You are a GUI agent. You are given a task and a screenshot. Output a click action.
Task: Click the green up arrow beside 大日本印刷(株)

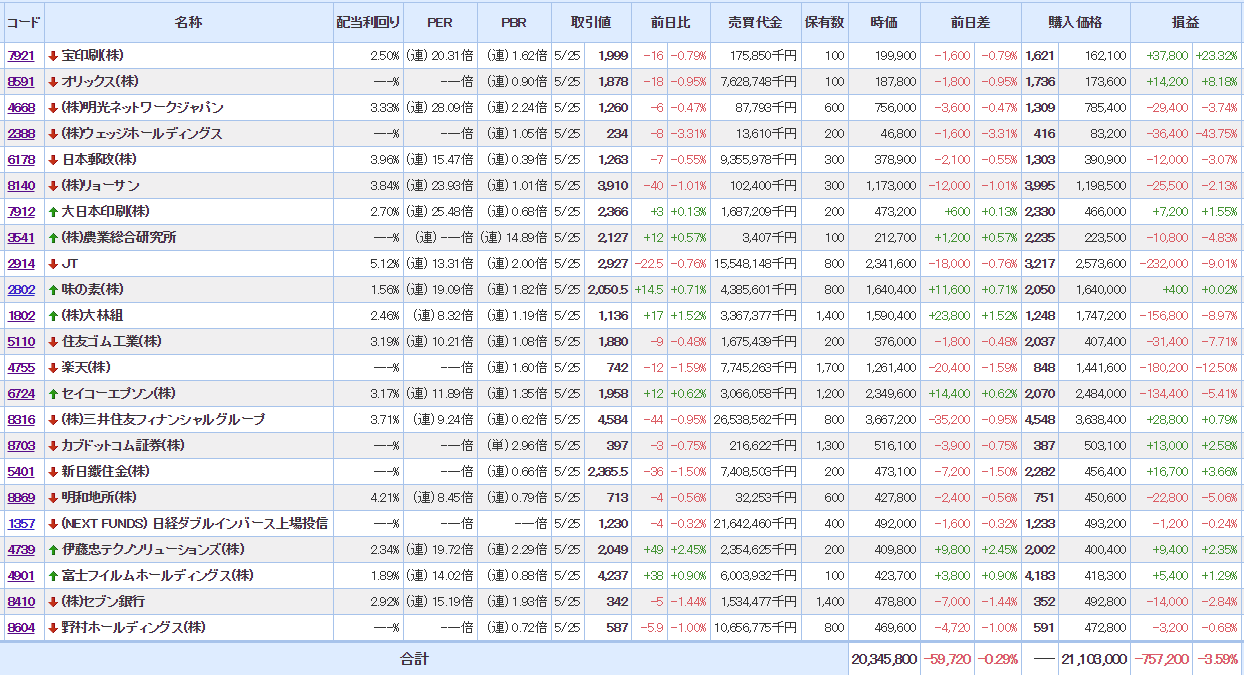[x=53, y=212]
